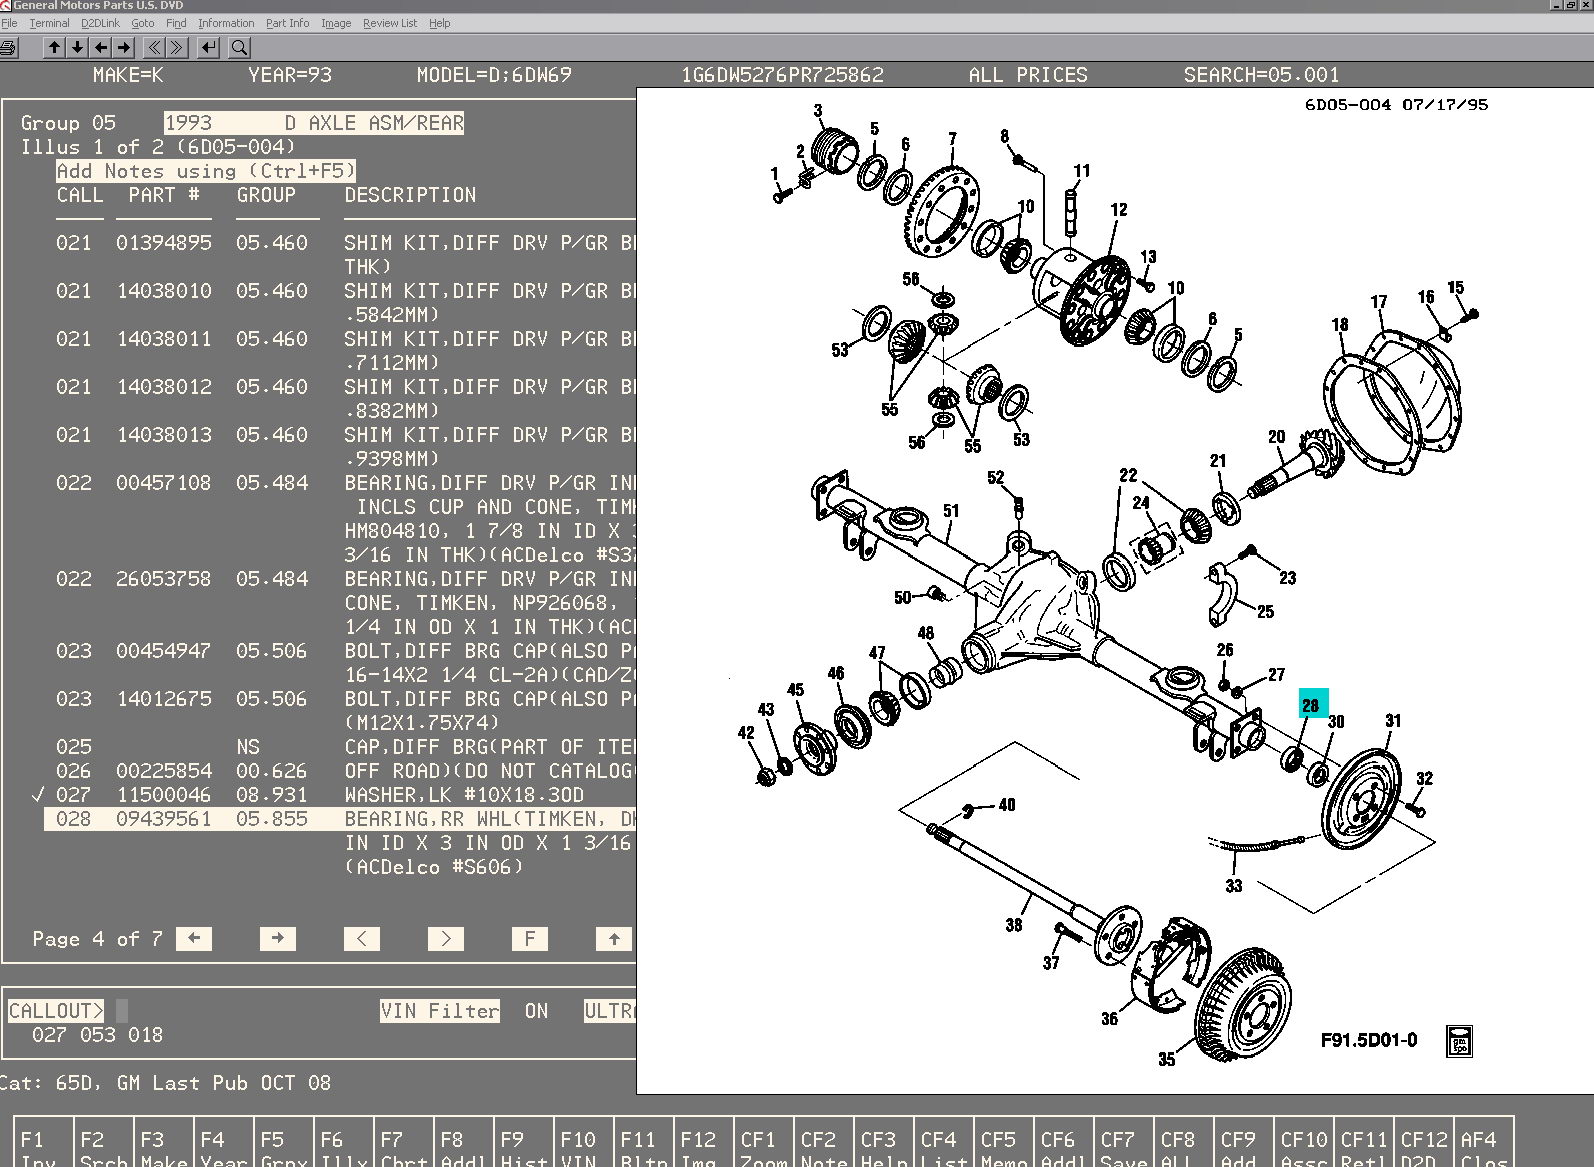Click the F5 function key button

click(x=283, y=1141)
